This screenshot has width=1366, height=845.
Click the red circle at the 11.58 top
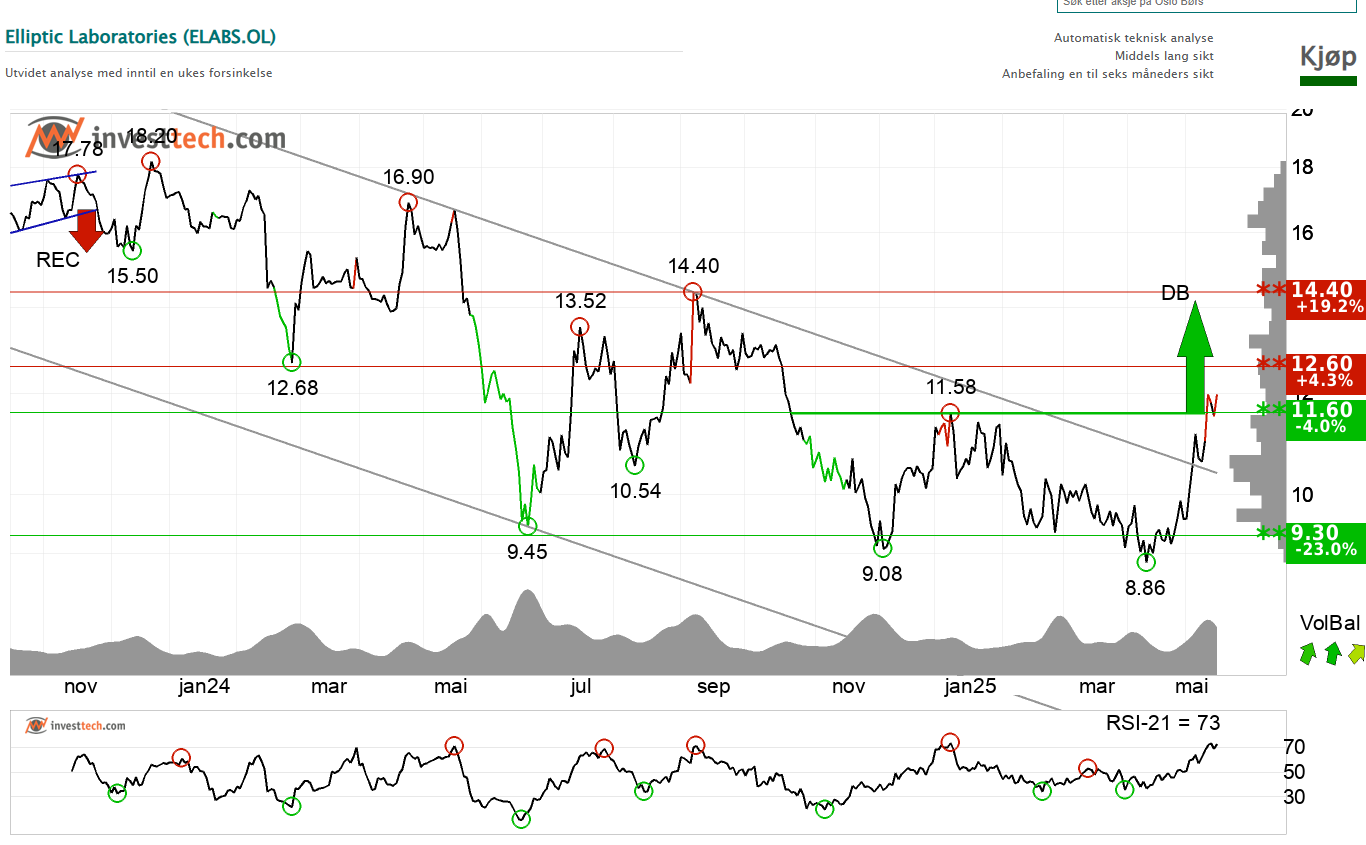950,412
